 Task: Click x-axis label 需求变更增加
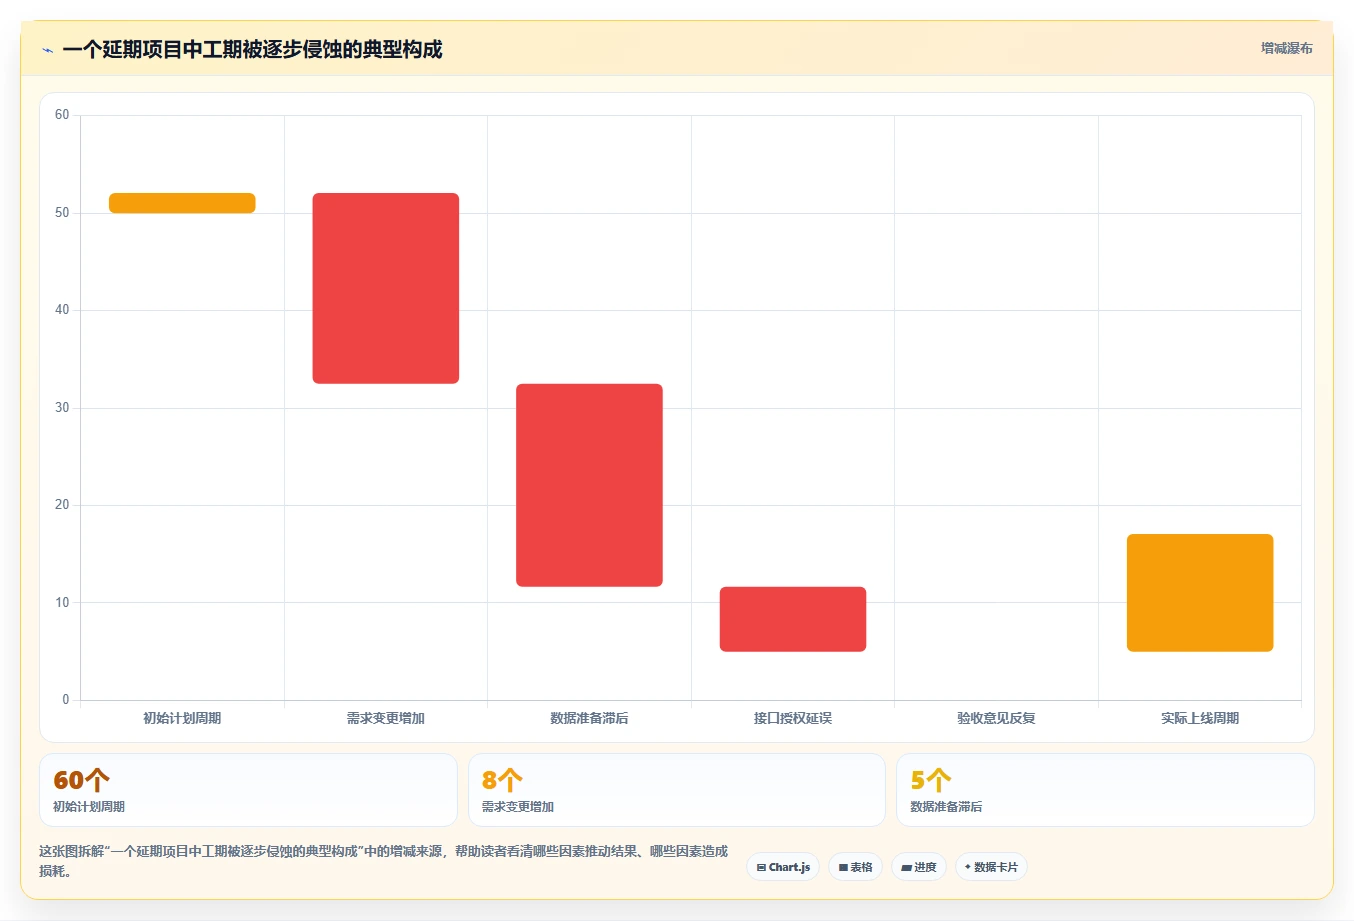[x=386, y=718]
